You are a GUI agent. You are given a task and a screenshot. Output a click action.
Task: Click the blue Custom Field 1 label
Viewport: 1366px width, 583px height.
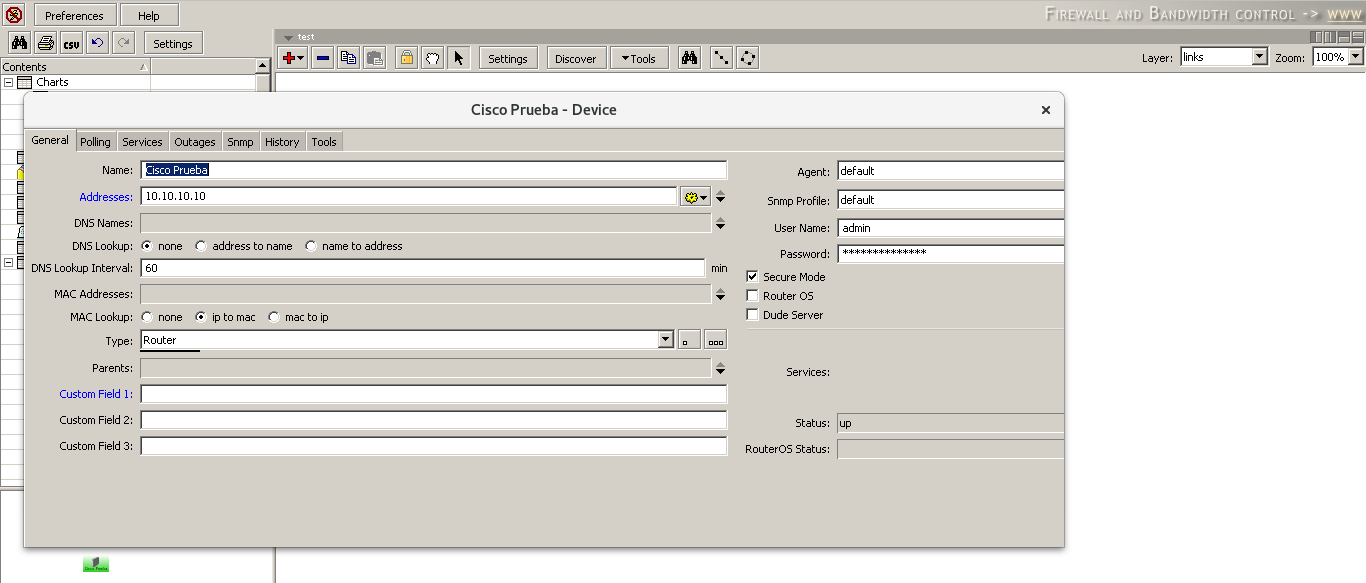click(x=96, y=394)
